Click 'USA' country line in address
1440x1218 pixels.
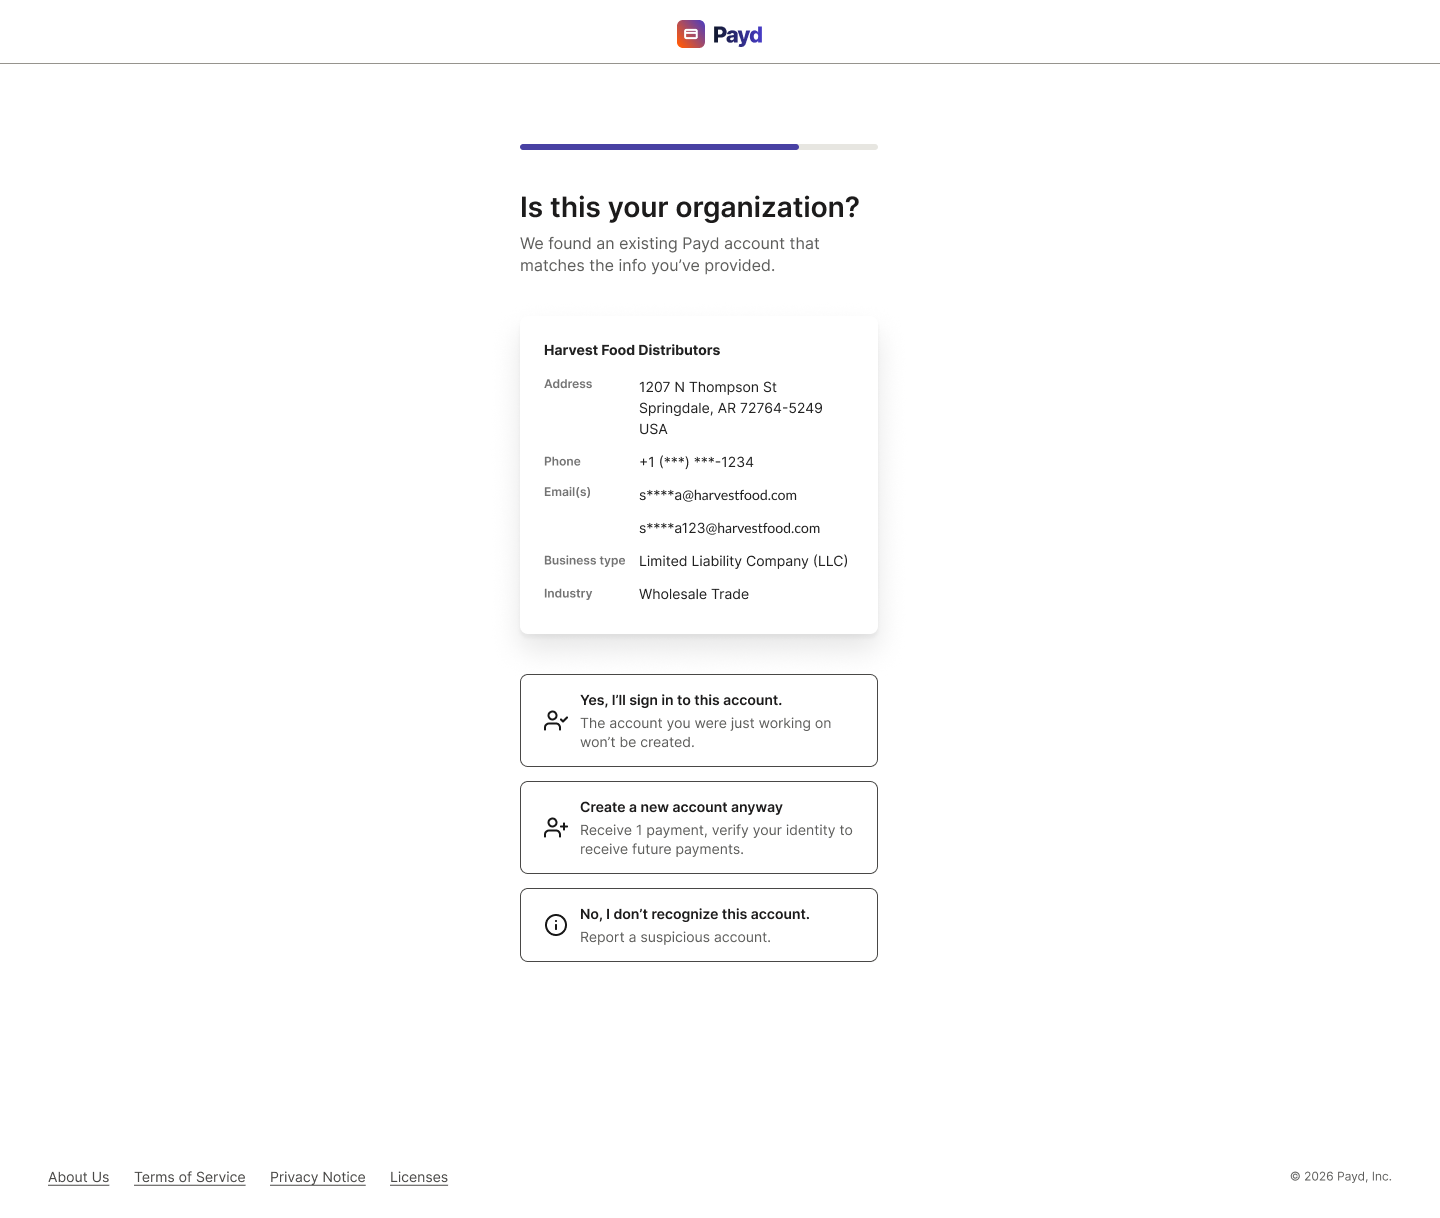(653, 429)
